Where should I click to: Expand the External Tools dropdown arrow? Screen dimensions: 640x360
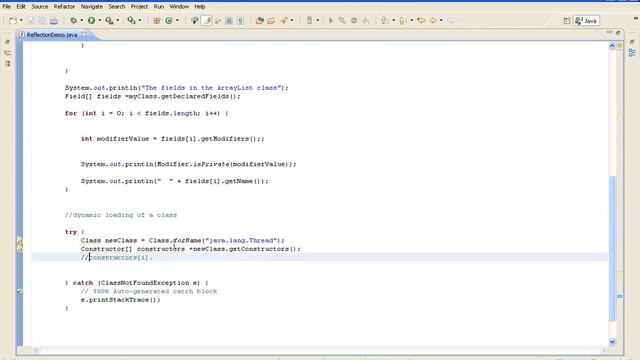[118, 20]
